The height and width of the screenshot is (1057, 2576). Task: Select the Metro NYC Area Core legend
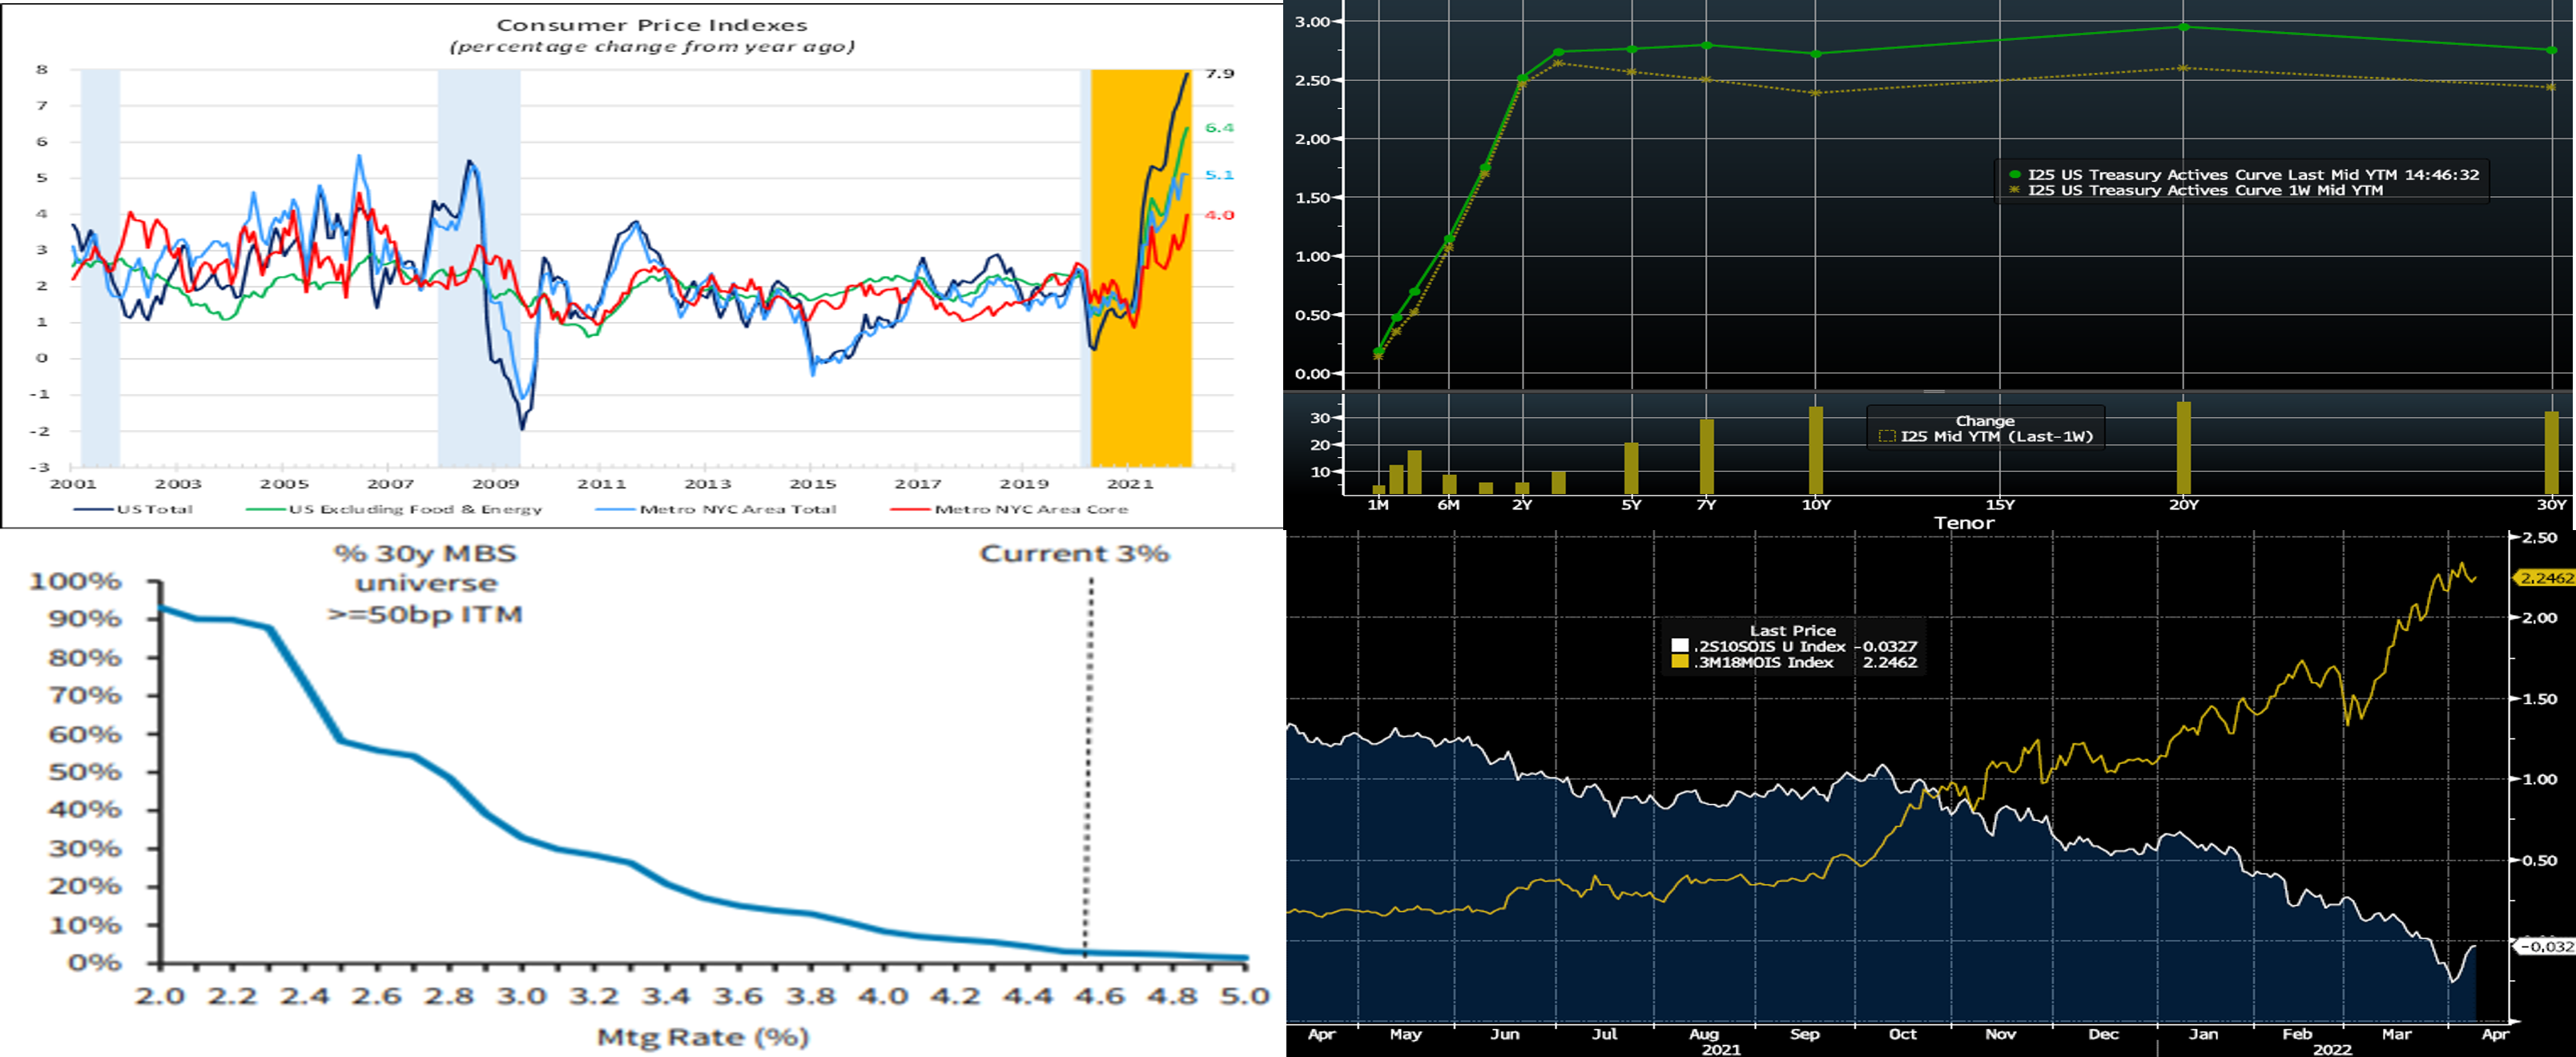1030,509
